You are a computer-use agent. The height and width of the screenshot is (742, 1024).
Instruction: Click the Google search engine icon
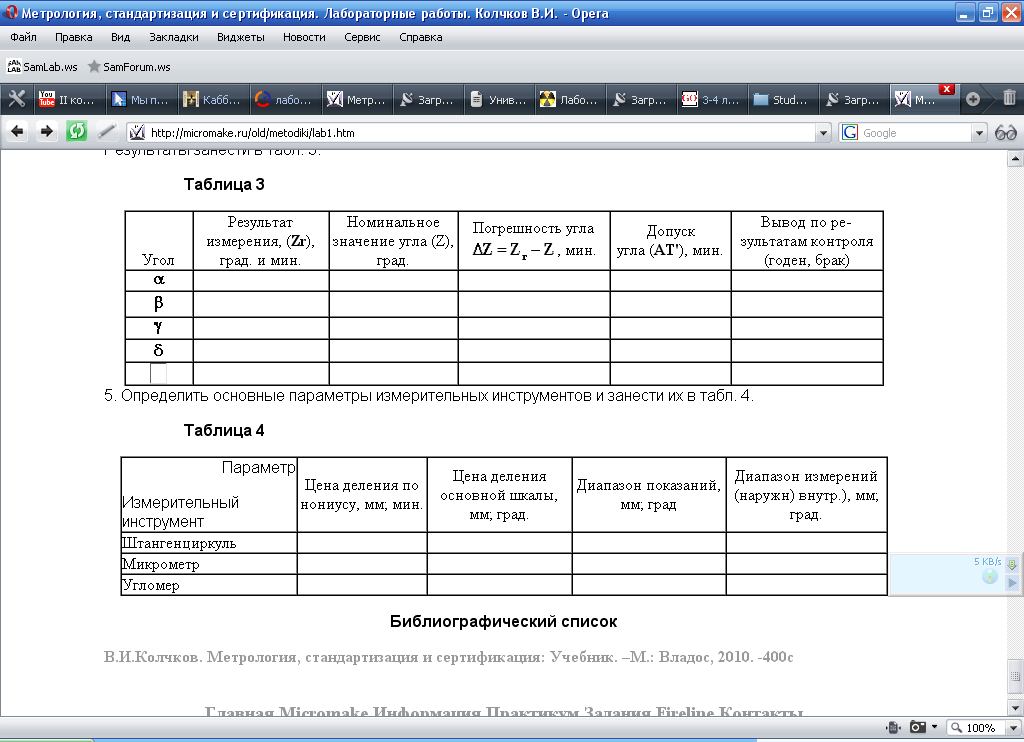pyautogui.click(x=850, y=133)
